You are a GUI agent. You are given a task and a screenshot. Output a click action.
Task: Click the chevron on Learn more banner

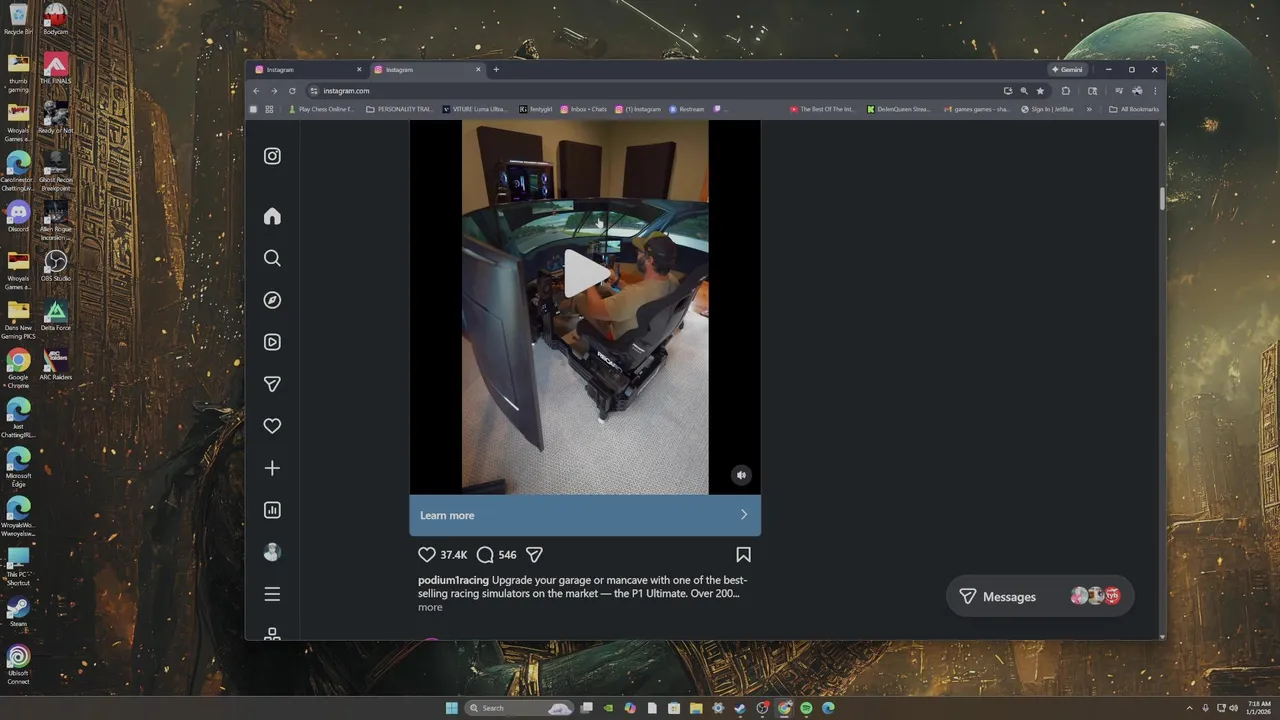click(743, 515)
